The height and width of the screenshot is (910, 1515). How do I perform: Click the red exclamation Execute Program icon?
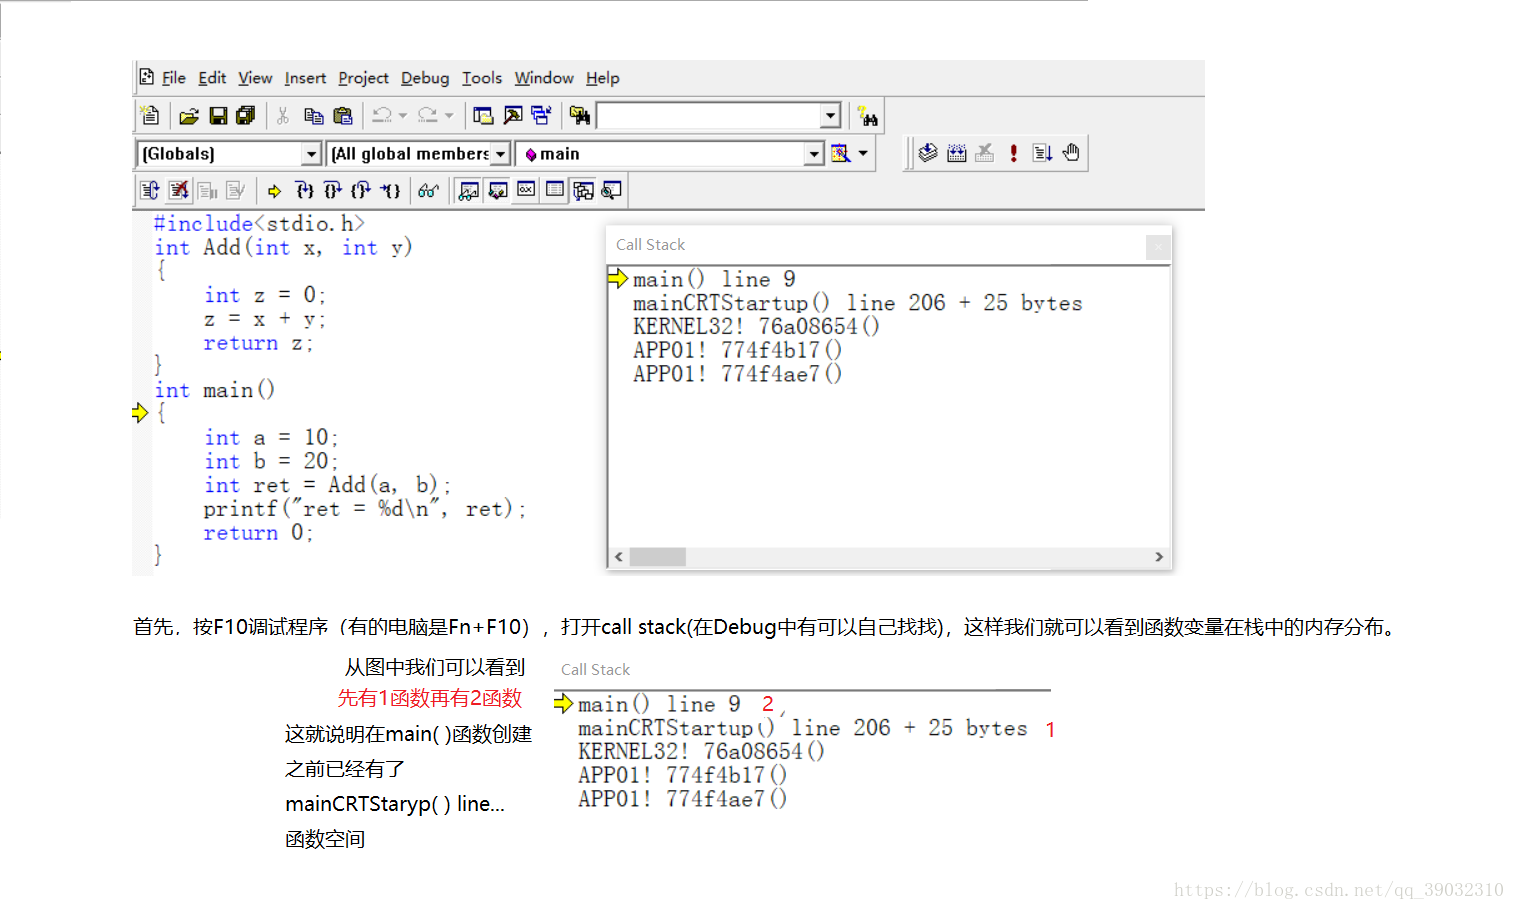click(1013, 153)
